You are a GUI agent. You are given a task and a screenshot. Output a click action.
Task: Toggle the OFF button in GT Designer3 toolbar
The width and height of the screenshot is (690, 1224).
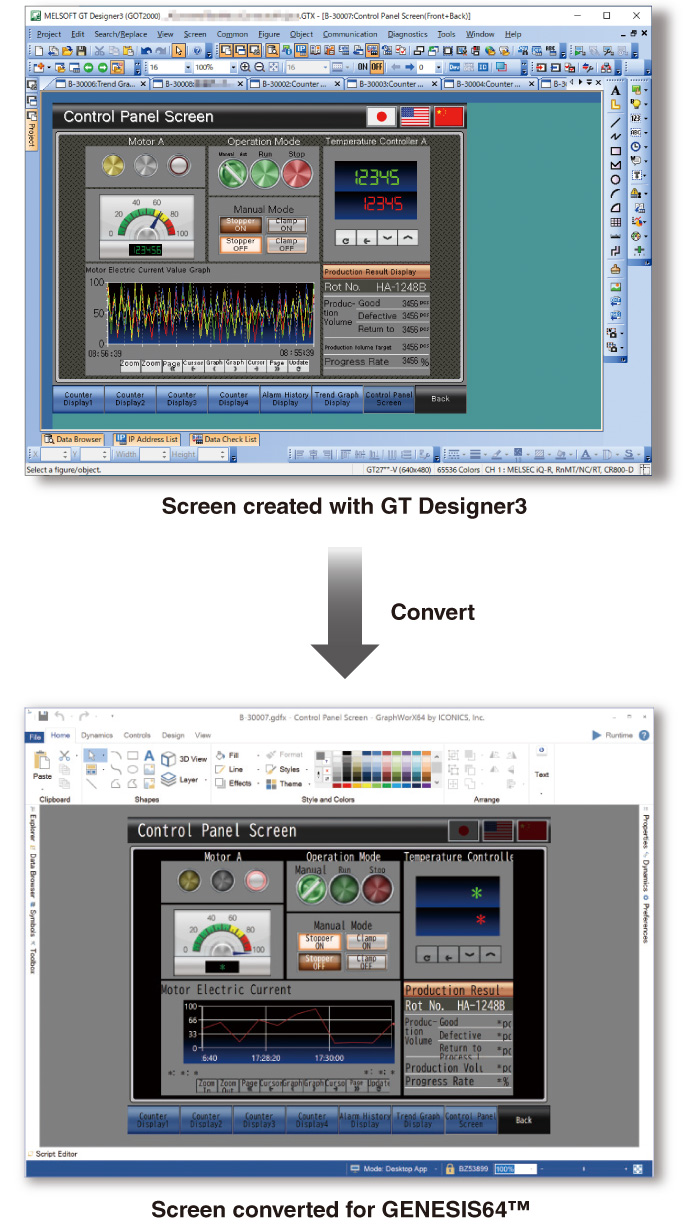377,67
